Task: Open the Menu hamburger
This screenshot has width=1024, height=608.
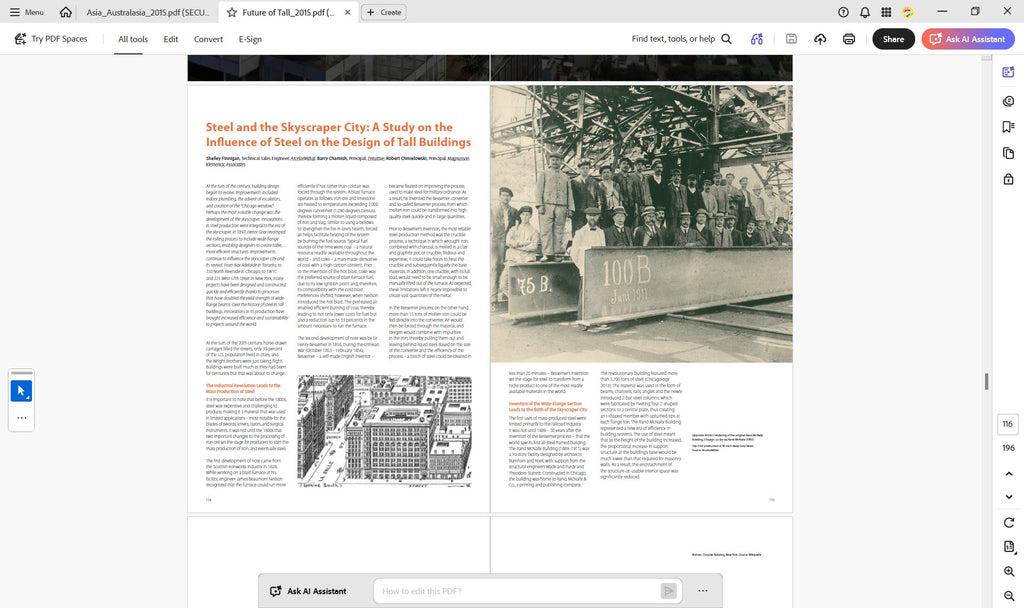Action: [x=27, y=12]
